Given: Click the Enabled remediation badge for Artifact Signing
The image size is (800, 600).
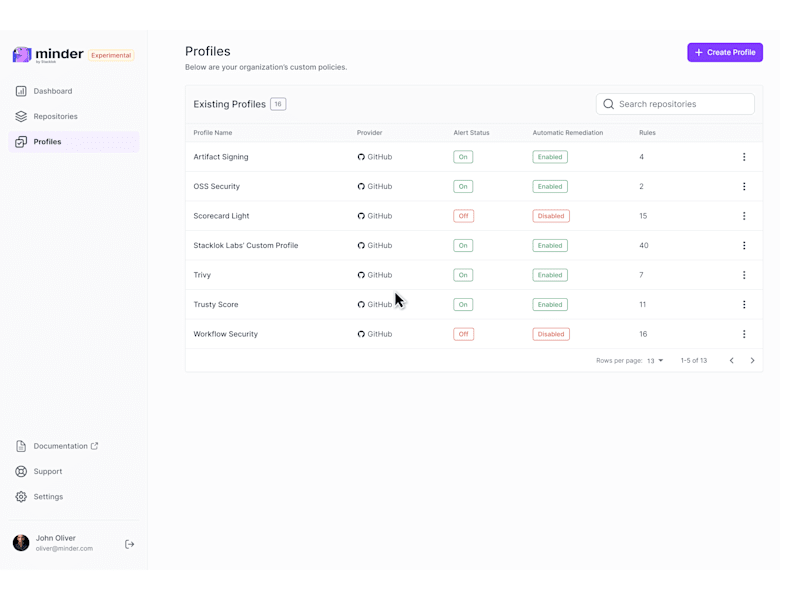Looking at the screenshot, I should [550, 157].
